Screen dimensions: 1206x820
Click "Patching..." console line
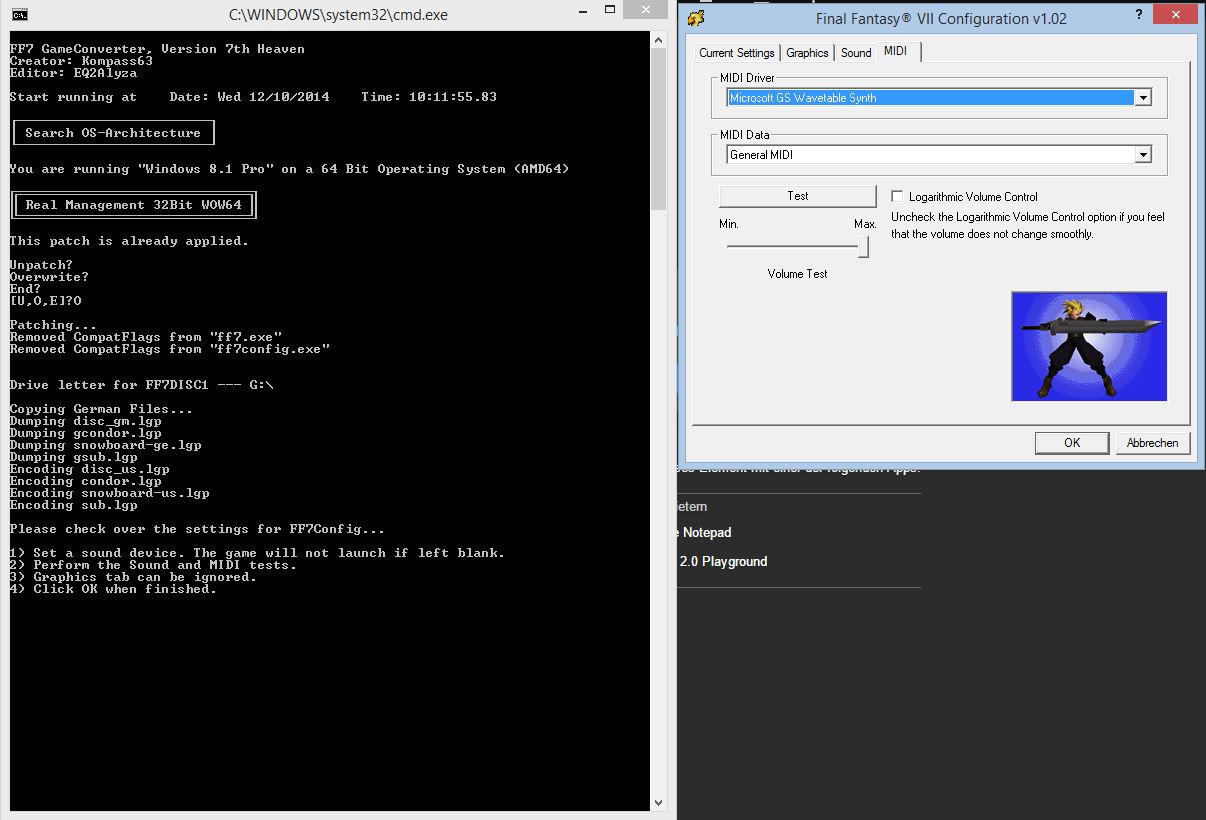tap(53, 325)
